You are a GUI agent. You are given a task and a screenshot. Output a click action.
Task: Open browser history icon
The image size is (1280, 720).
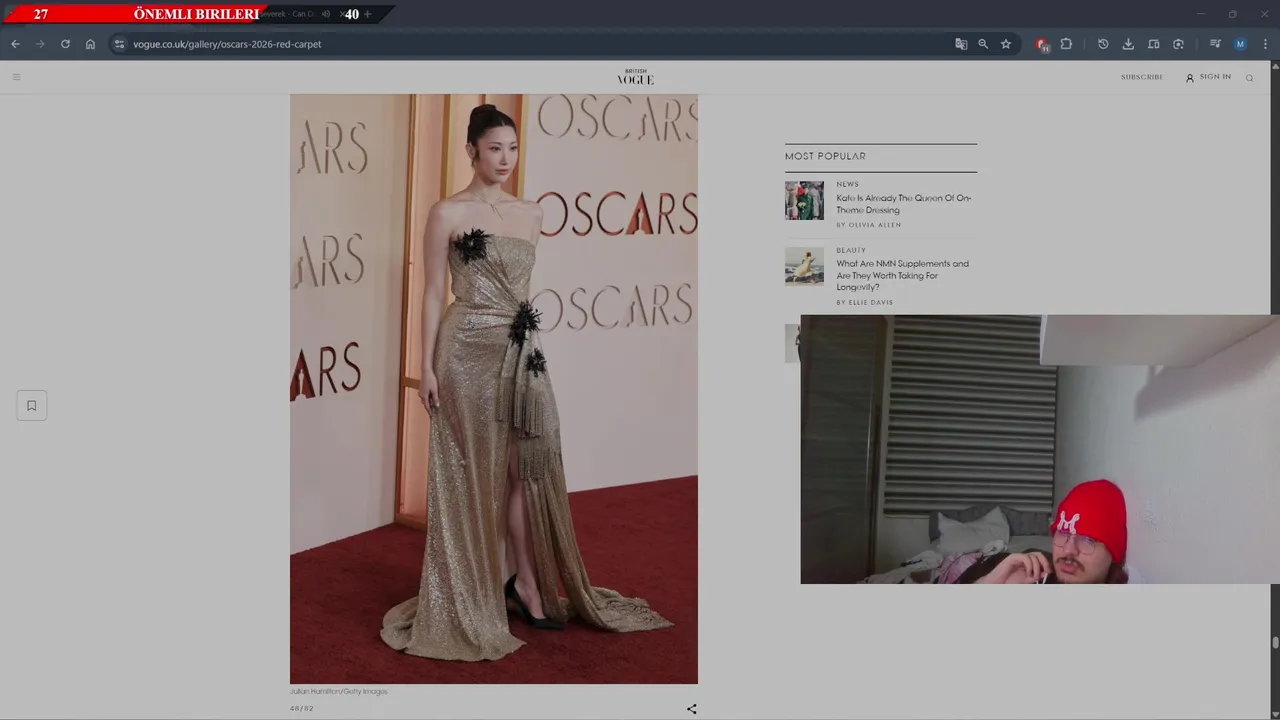pos(1103,44)
